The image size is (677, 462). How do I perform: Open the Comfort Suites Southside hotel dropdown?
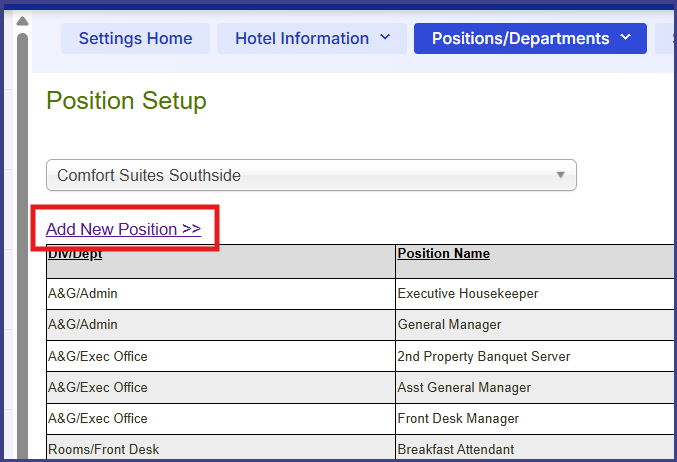[x=310, y=175]
